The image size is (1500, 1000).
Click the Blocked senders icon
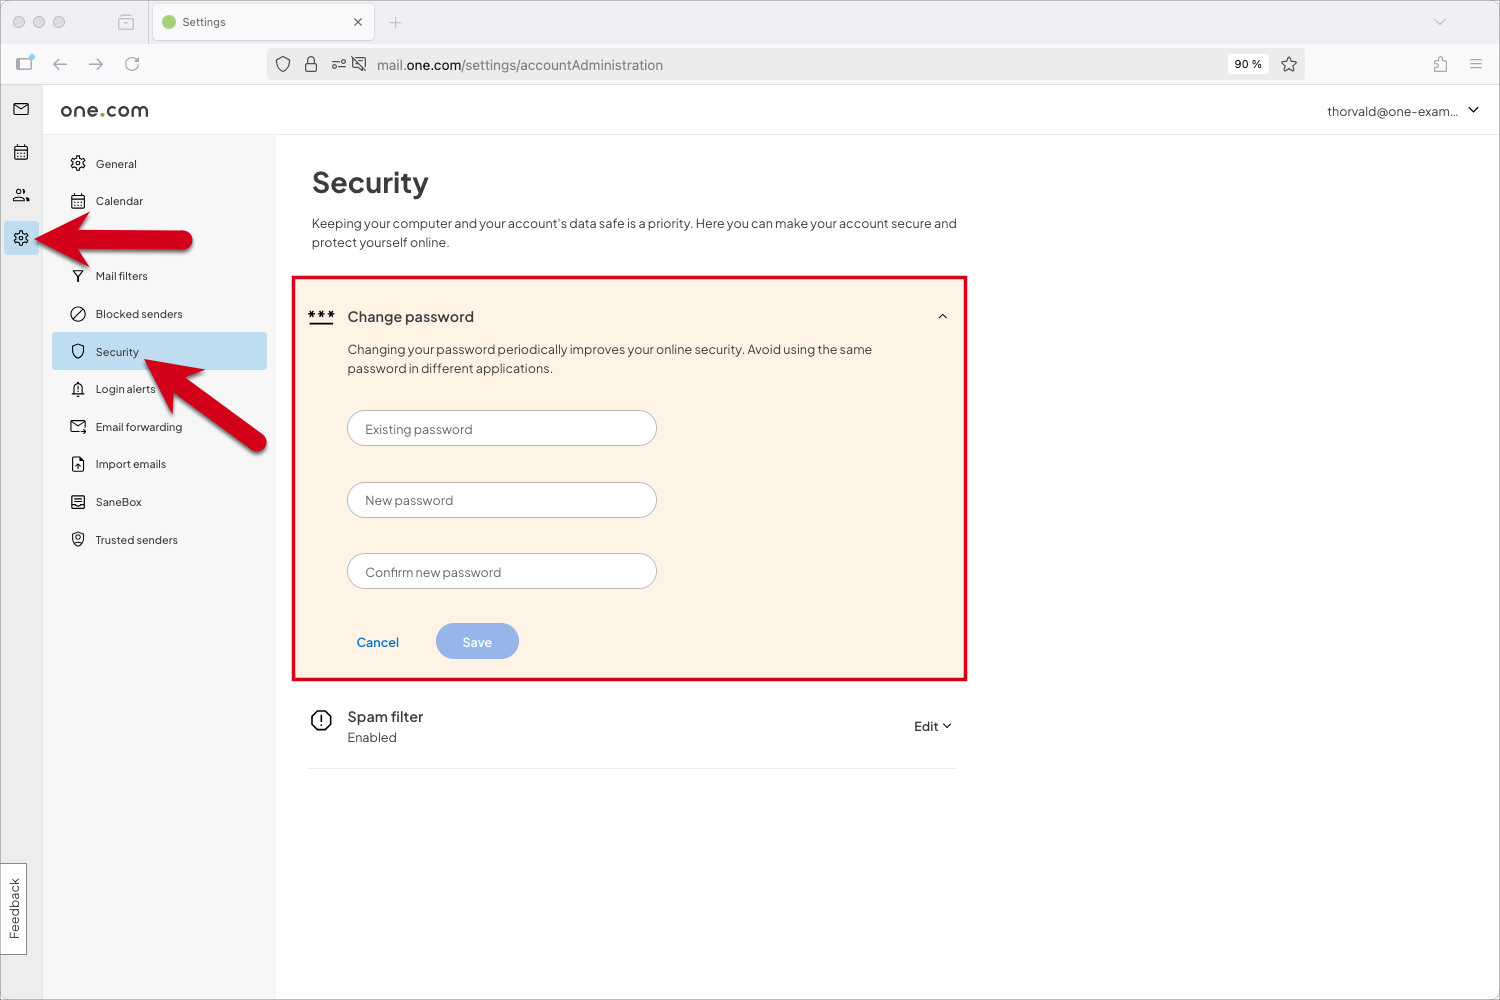point(78,313)
